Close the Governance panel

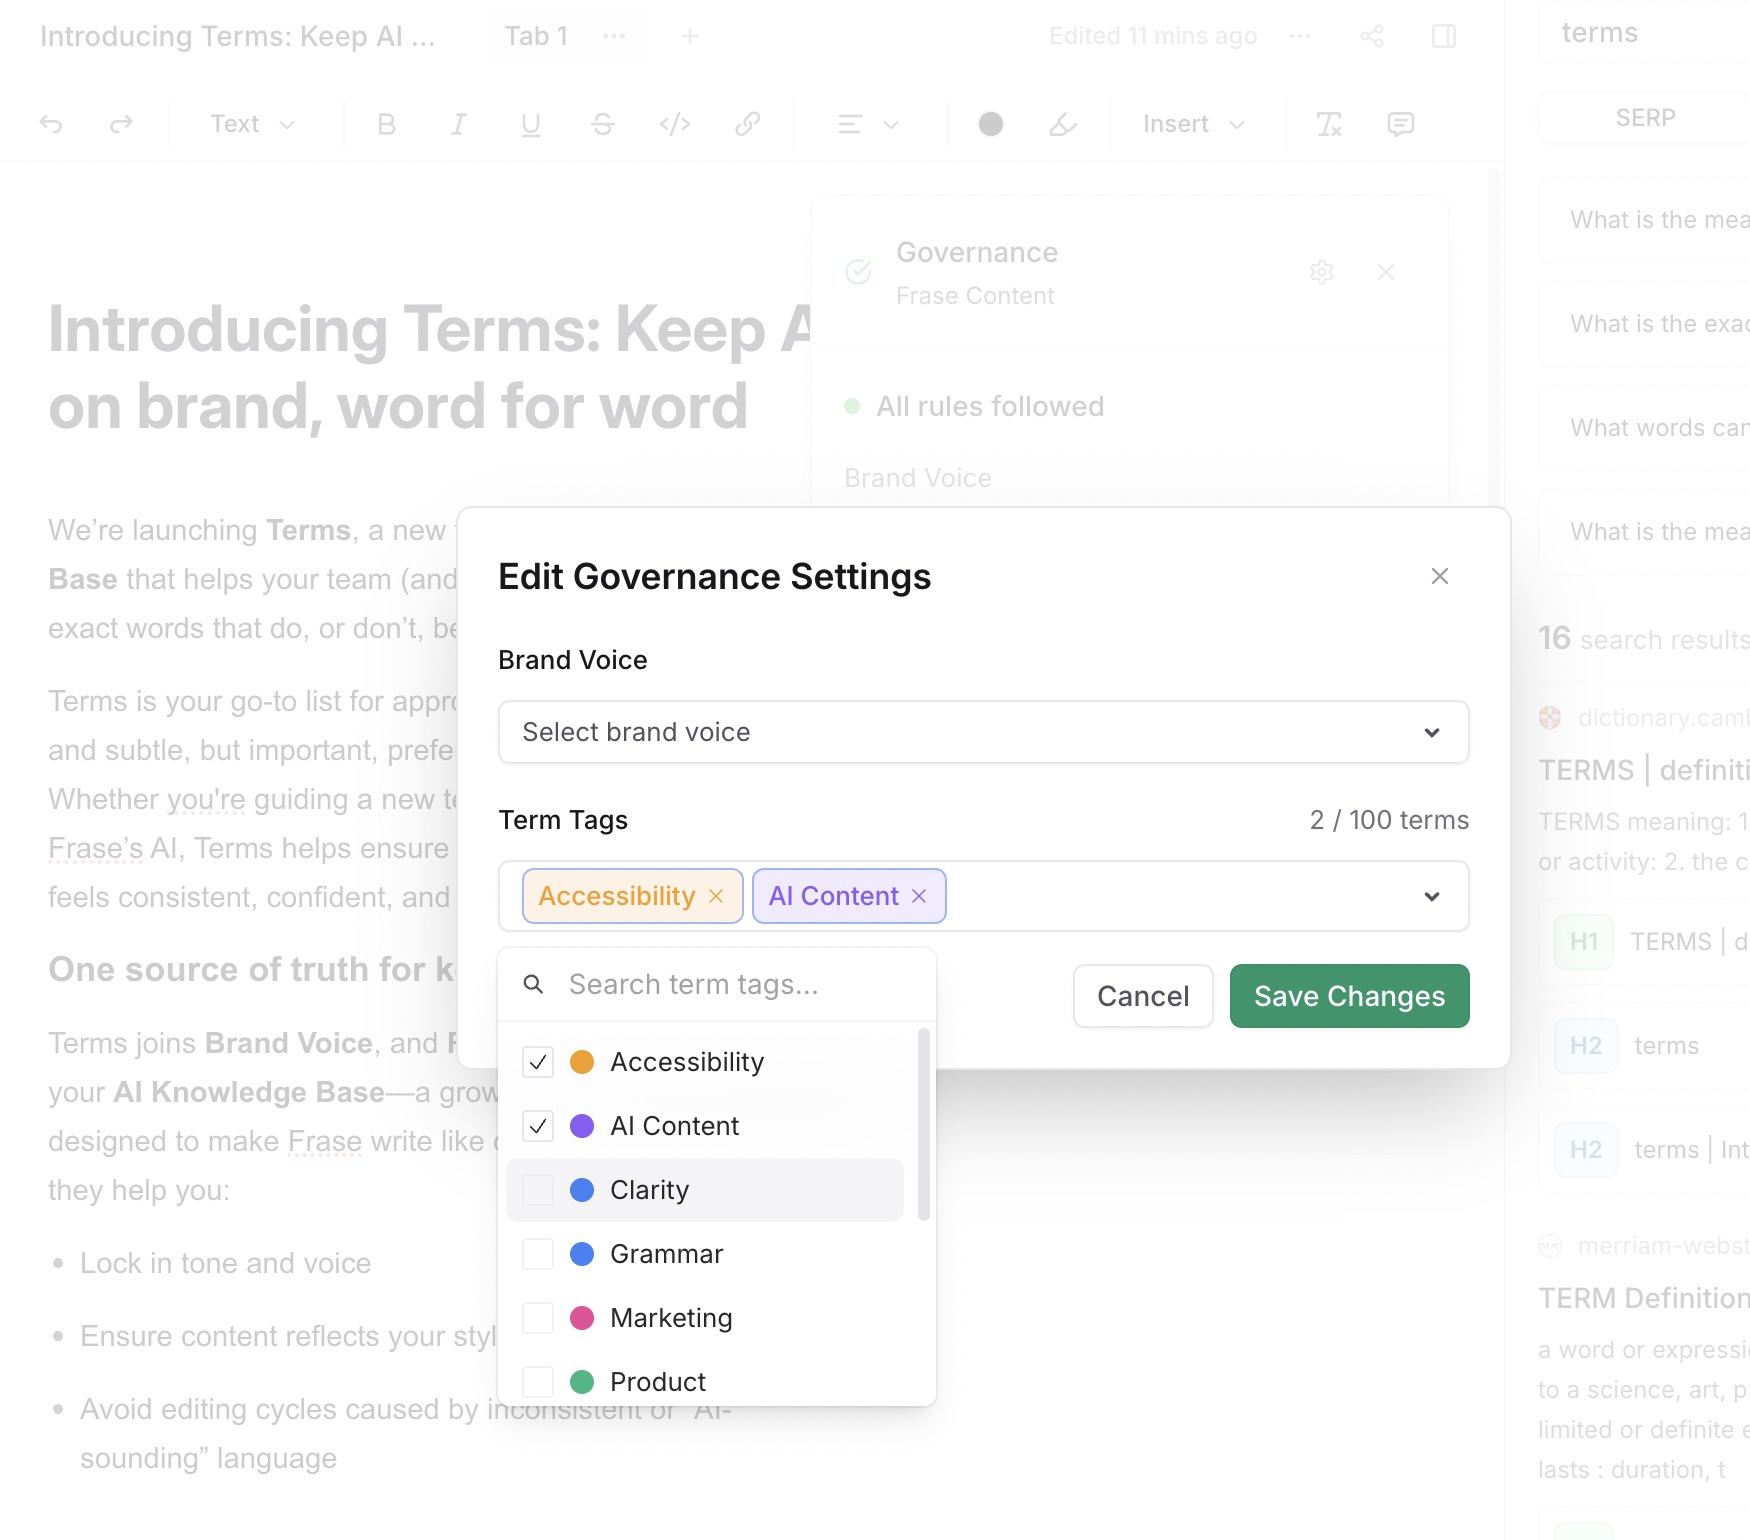tap(1386, 272)
